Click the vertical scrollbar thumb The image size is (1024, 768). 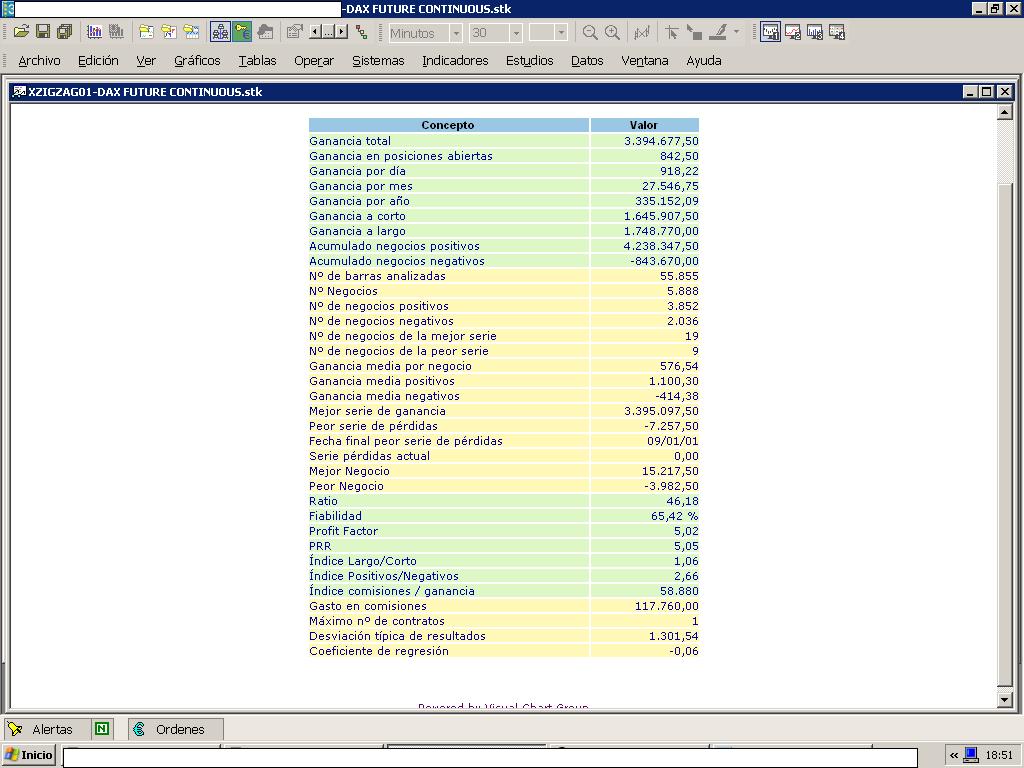[x=1004, y=434]
